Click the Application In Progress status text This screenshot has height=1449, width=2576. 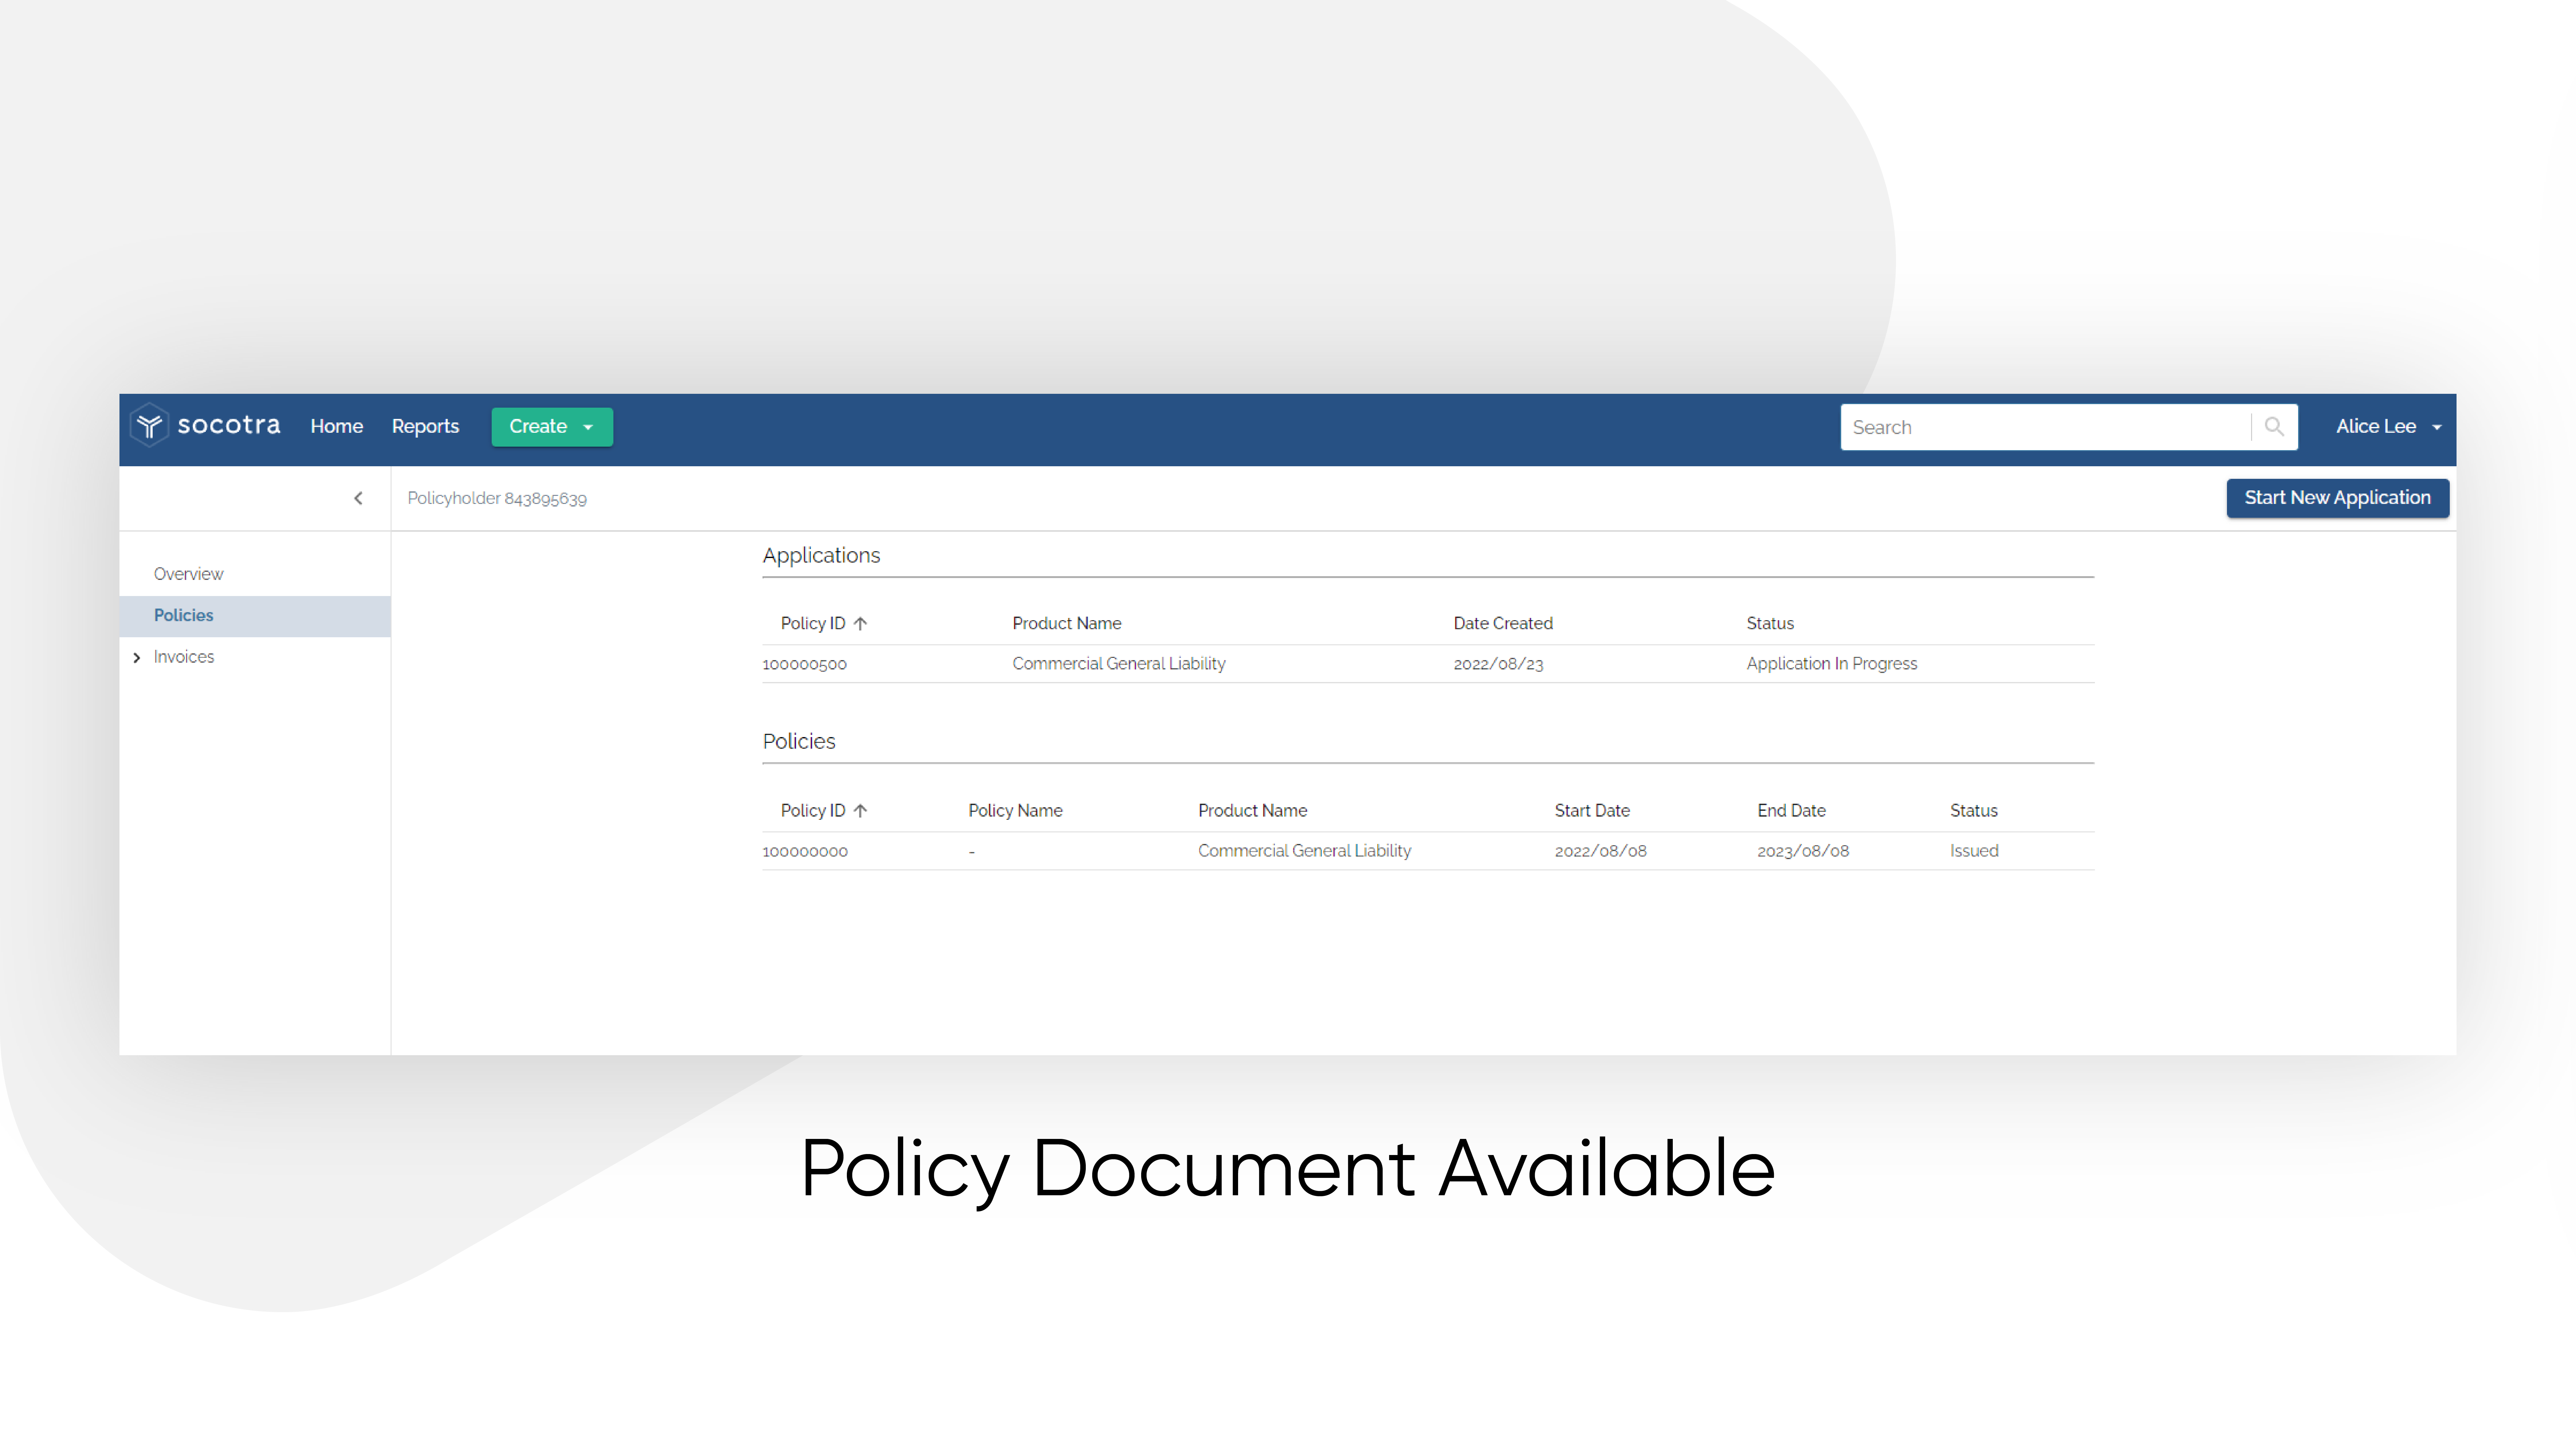click(1831, 663)
